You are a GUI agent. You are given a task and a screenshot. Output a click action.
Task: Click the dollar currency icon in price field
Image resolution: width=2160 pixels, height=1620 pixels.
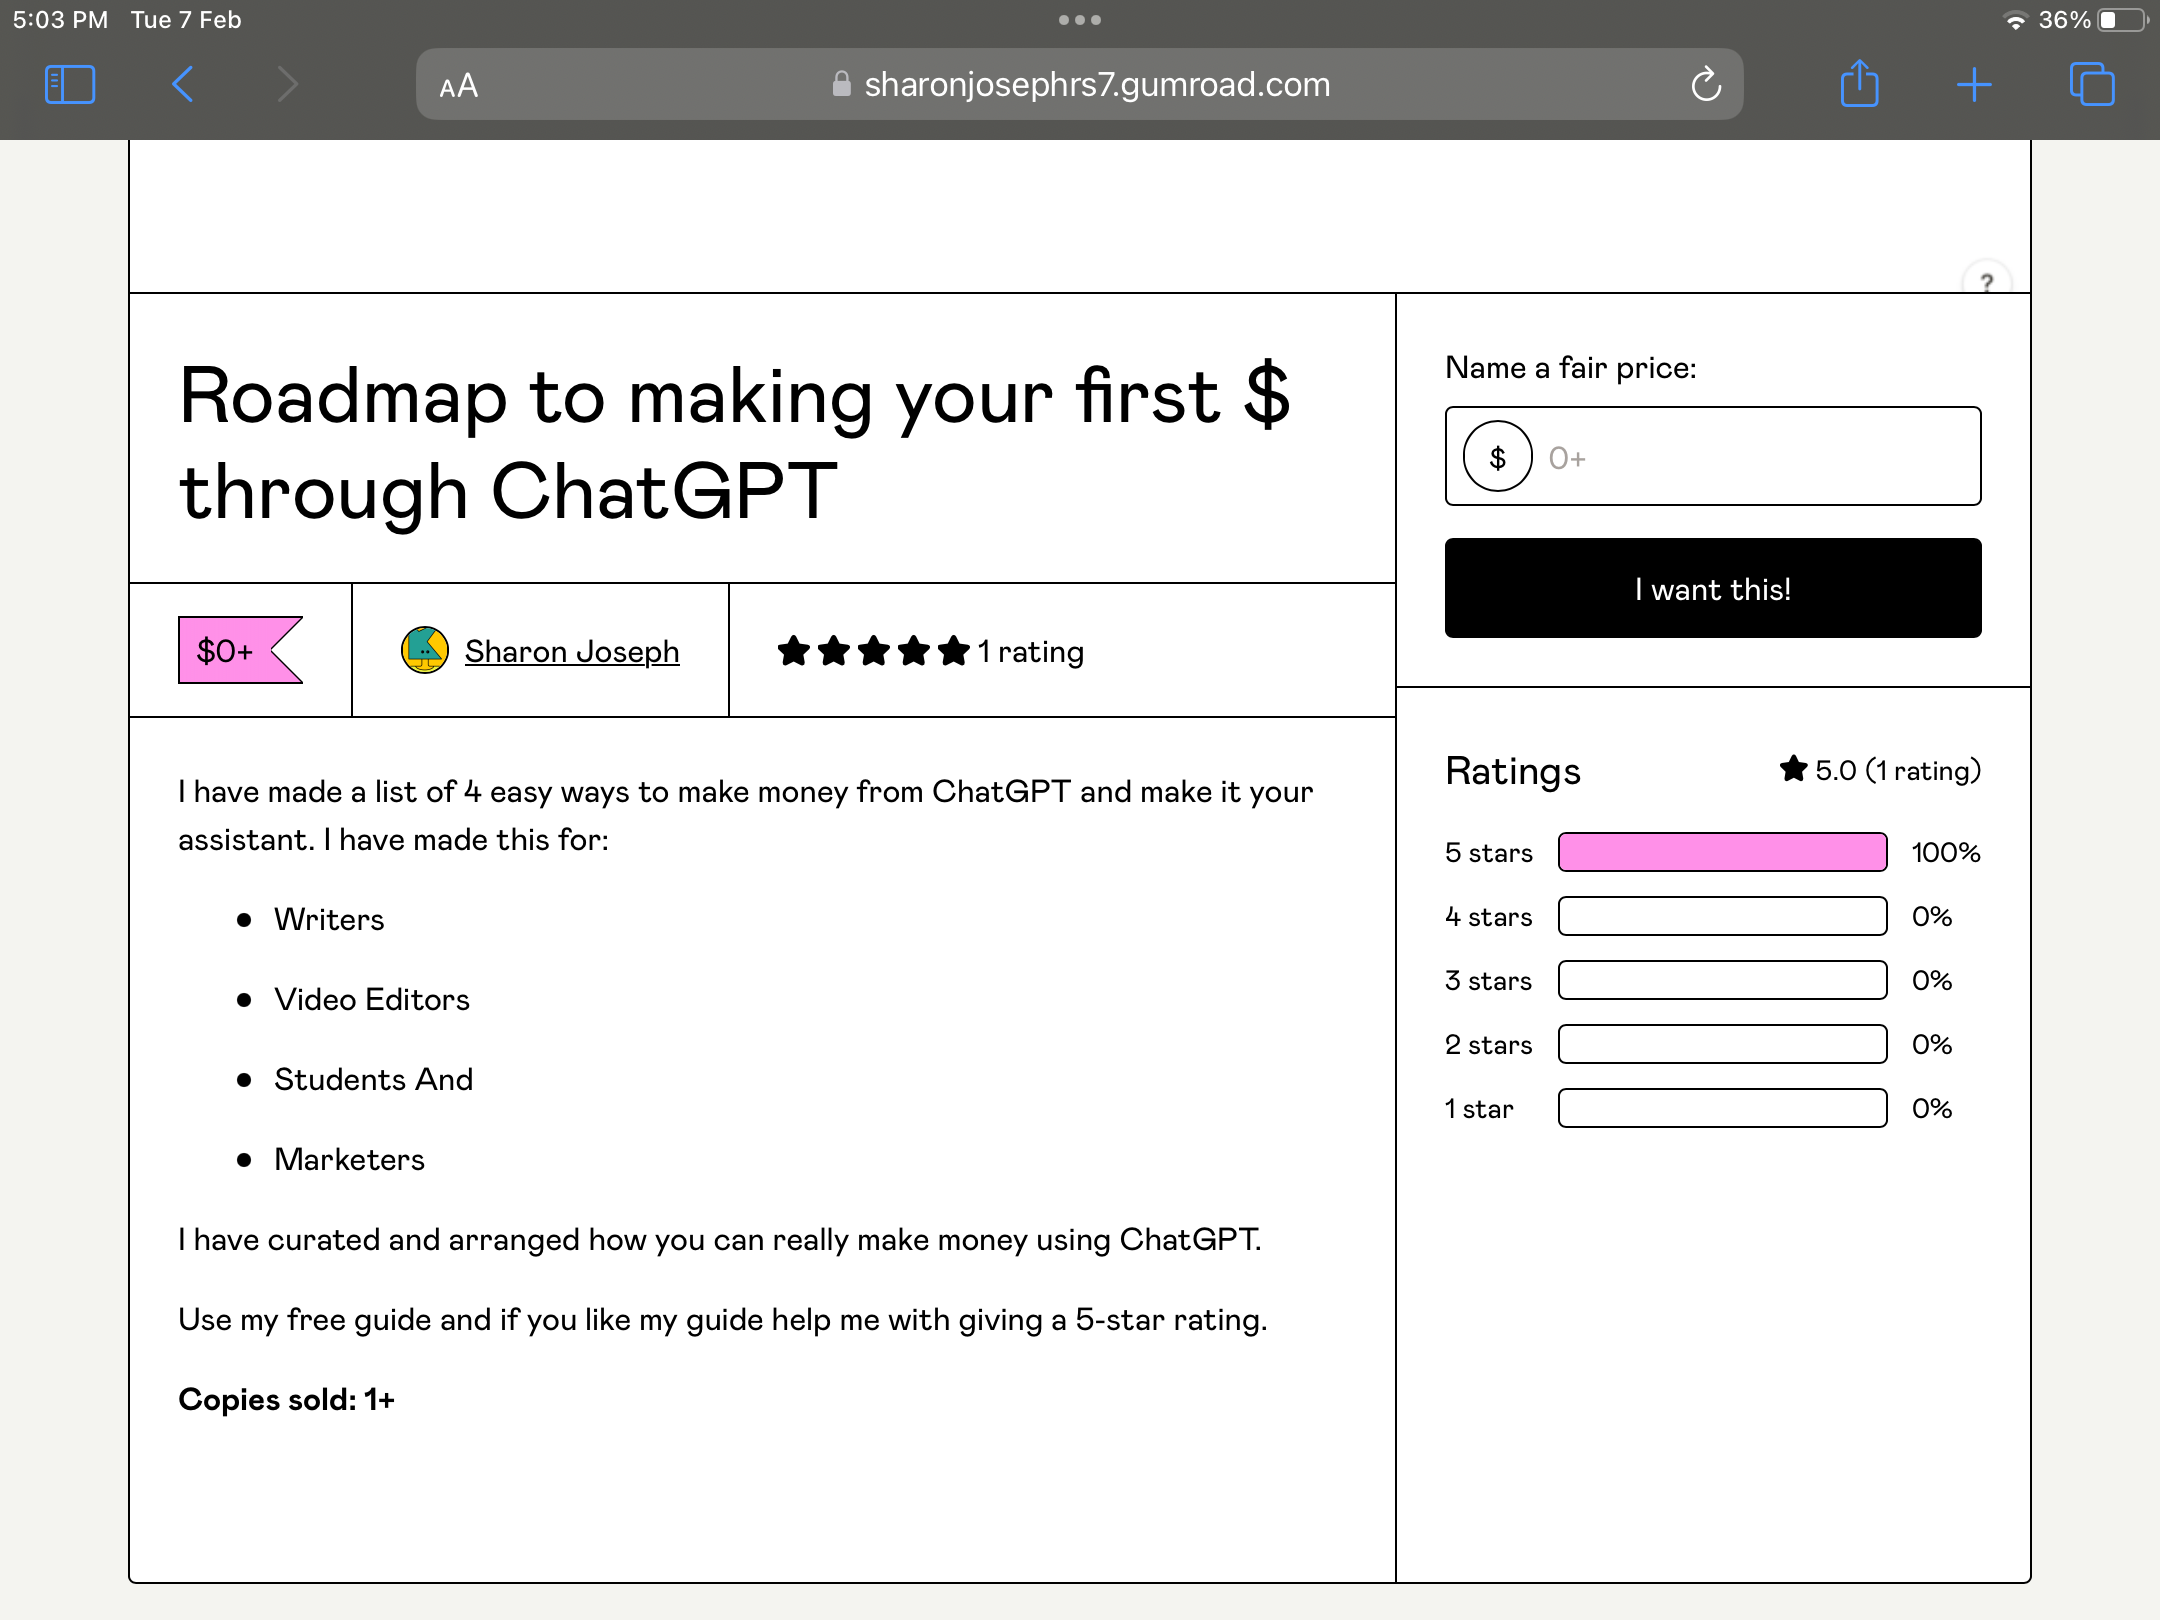tap(1498, 457)
